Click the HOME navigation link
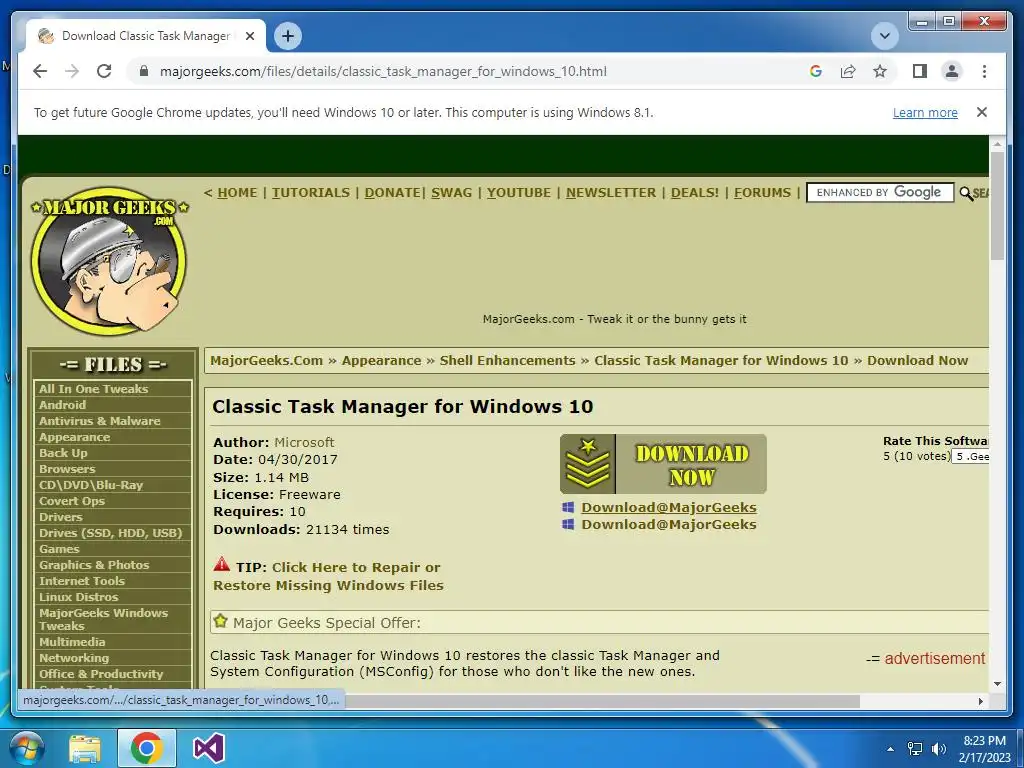 point(237,193)
